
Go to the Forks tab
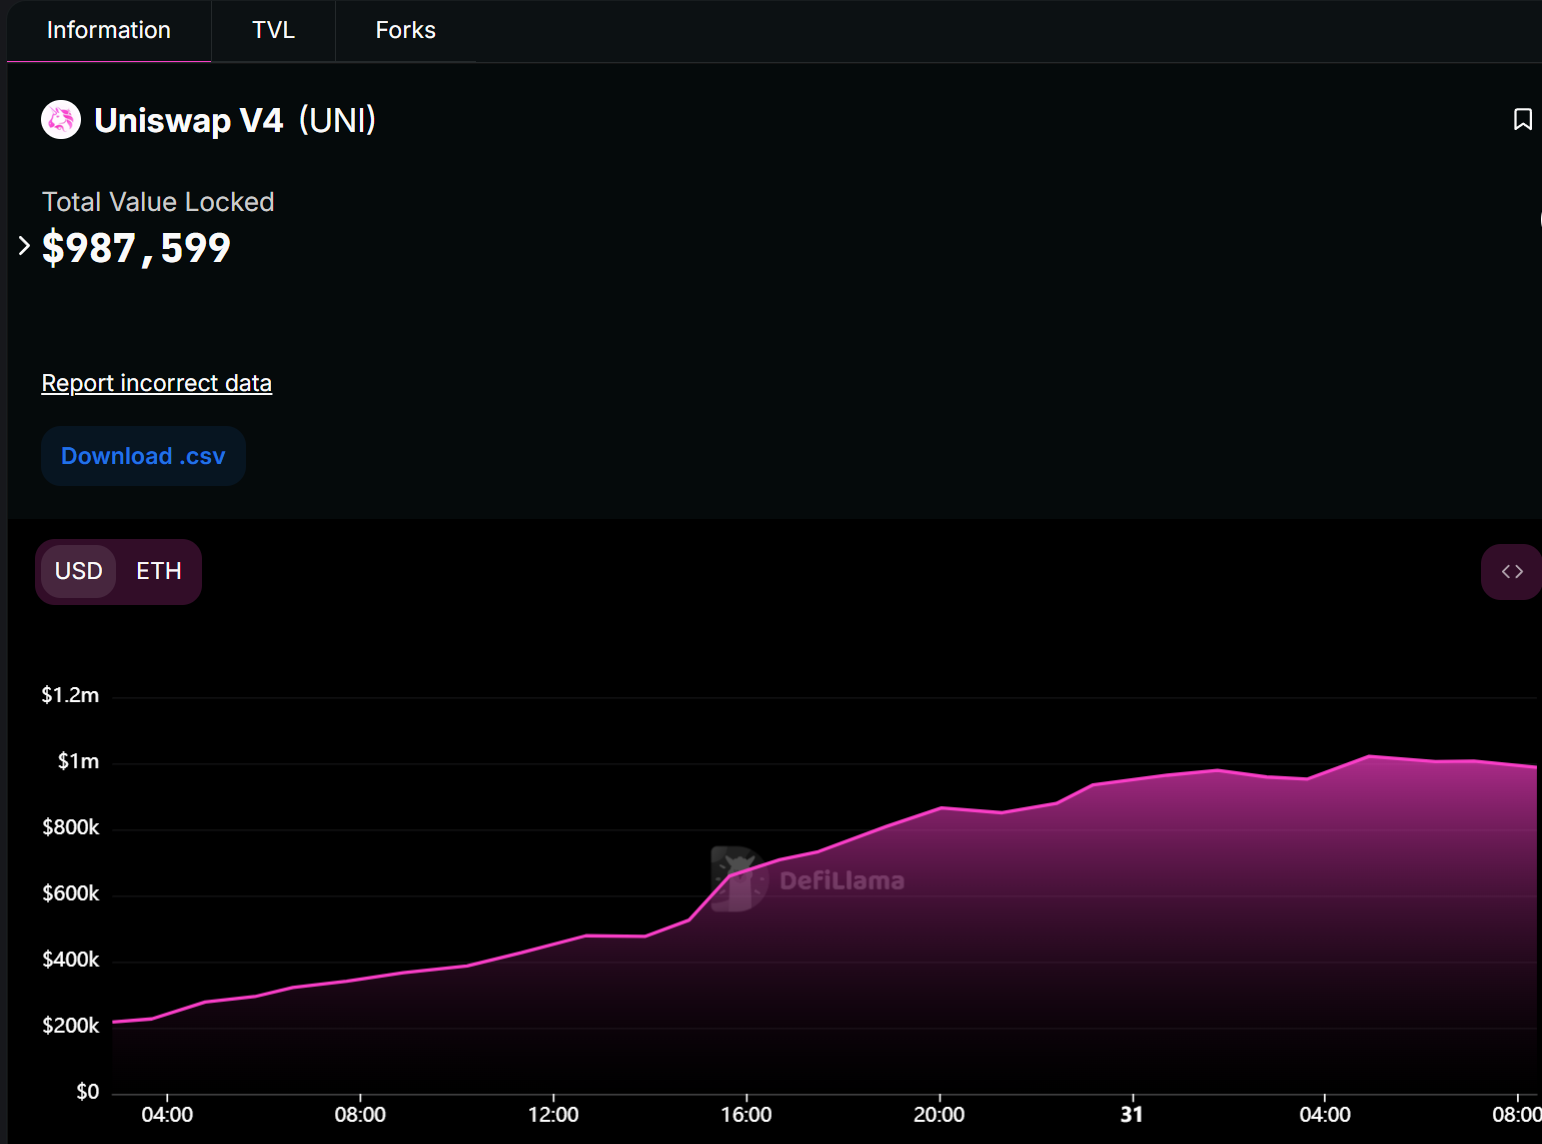click(405, 30)
